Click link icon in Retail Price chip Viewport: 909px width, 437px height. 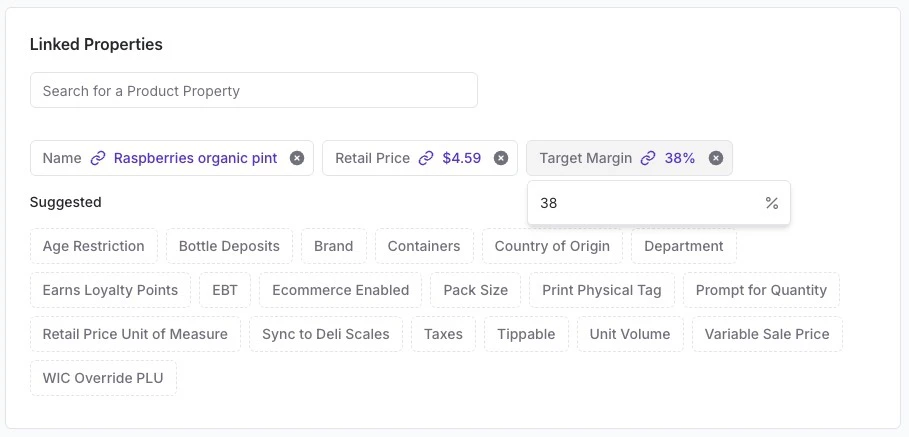426,158
